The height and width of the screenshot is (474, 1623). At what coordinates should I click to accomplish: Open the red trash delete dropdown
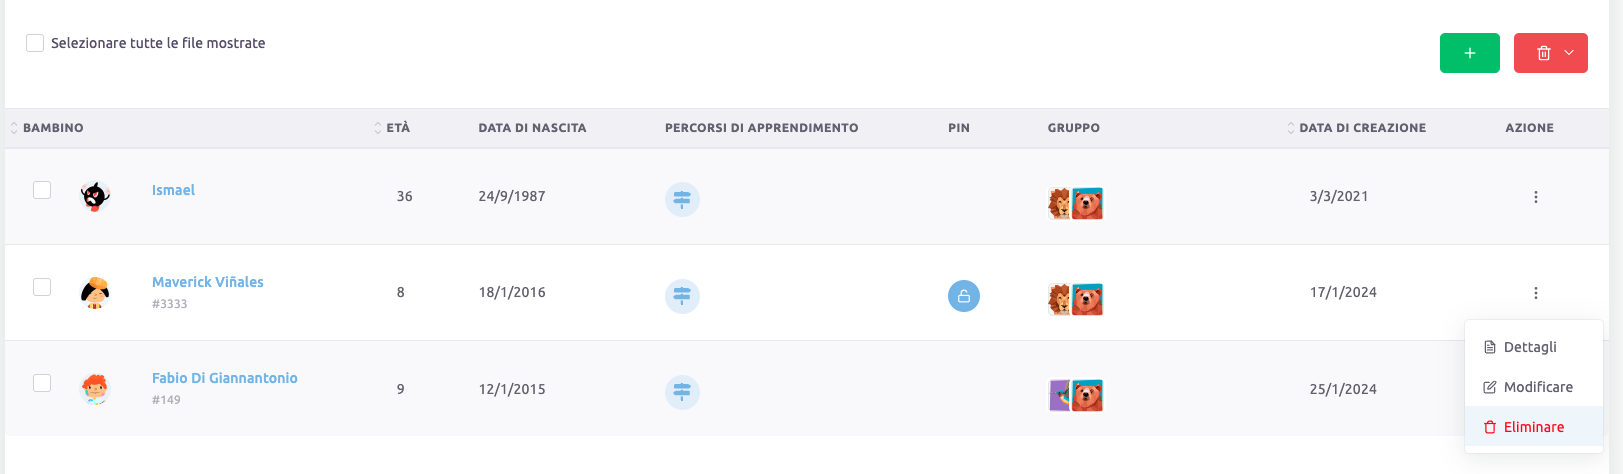1550,53
